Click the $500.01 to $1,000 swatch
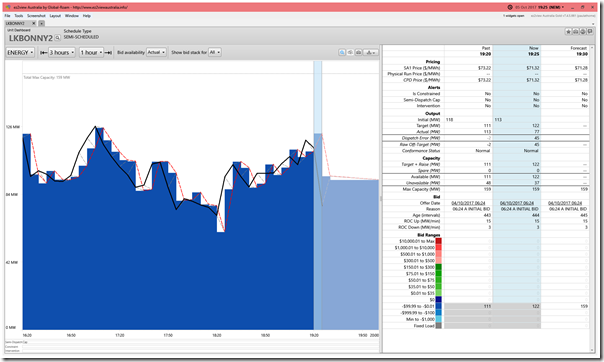Viewport: 604px width, 362px height. click(x=438, y=254)
